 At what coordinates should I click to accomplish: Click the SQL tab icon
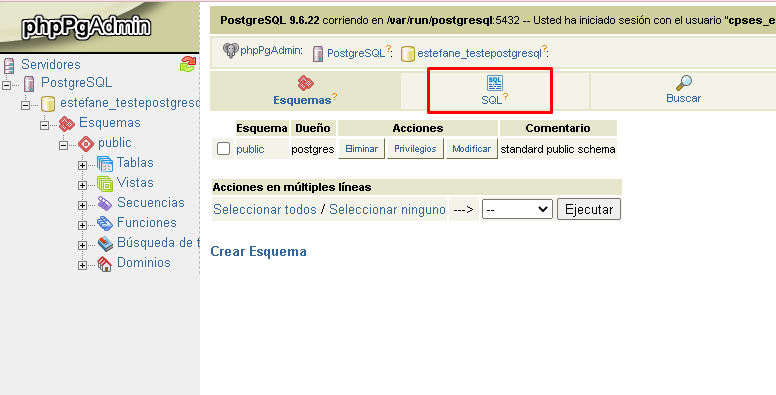pos(494,83)
